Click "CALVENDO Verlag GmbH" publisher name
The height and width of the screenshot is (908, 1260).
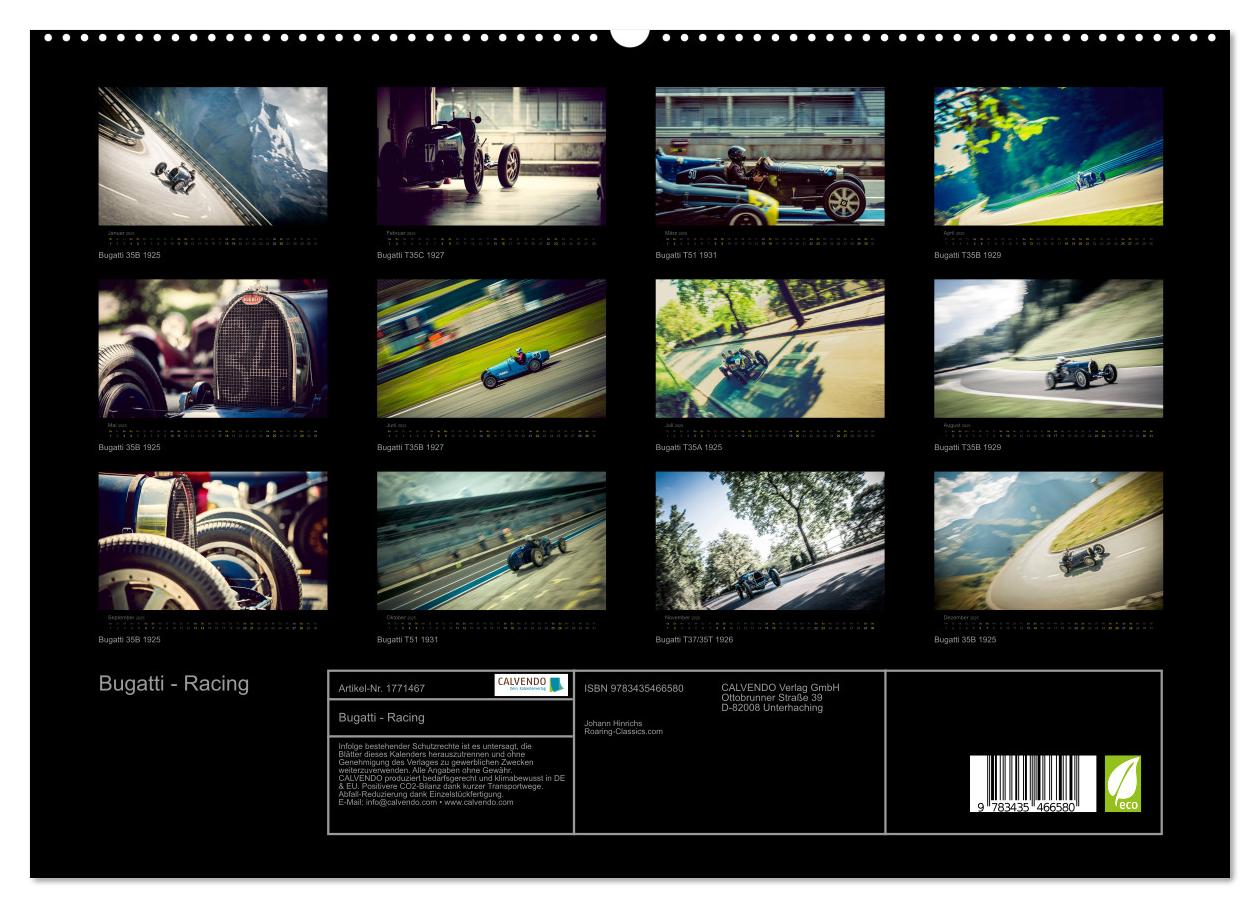781,688
